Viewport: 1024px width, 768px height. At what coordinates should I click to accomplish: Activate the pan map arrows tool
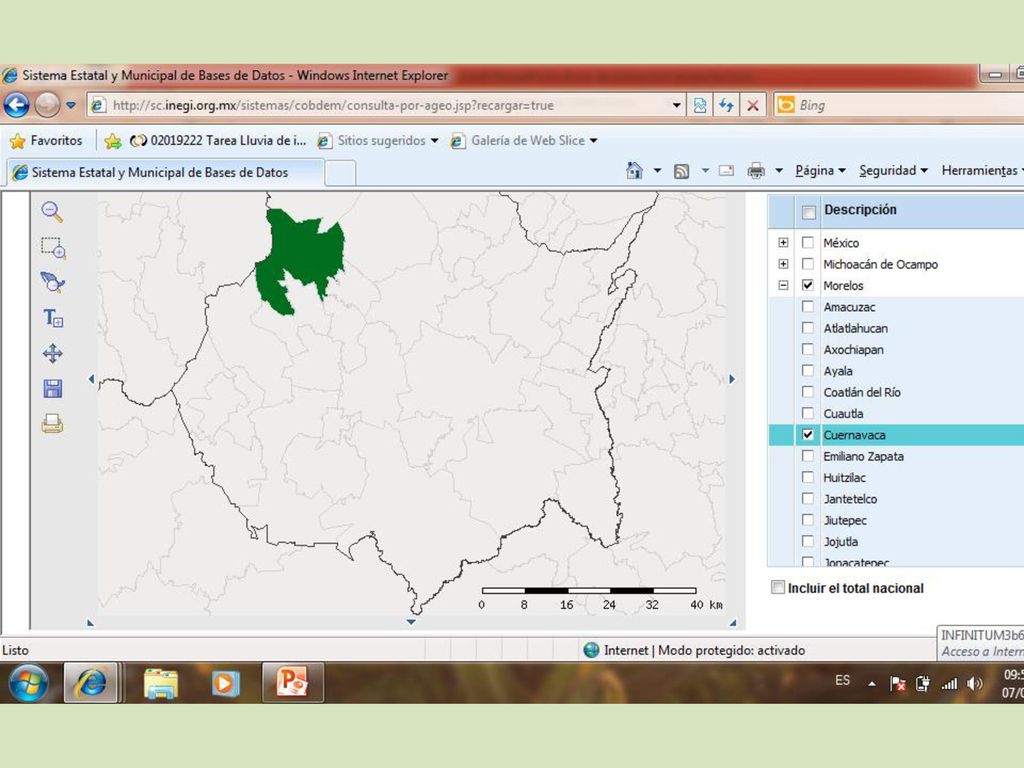(52, 353)
